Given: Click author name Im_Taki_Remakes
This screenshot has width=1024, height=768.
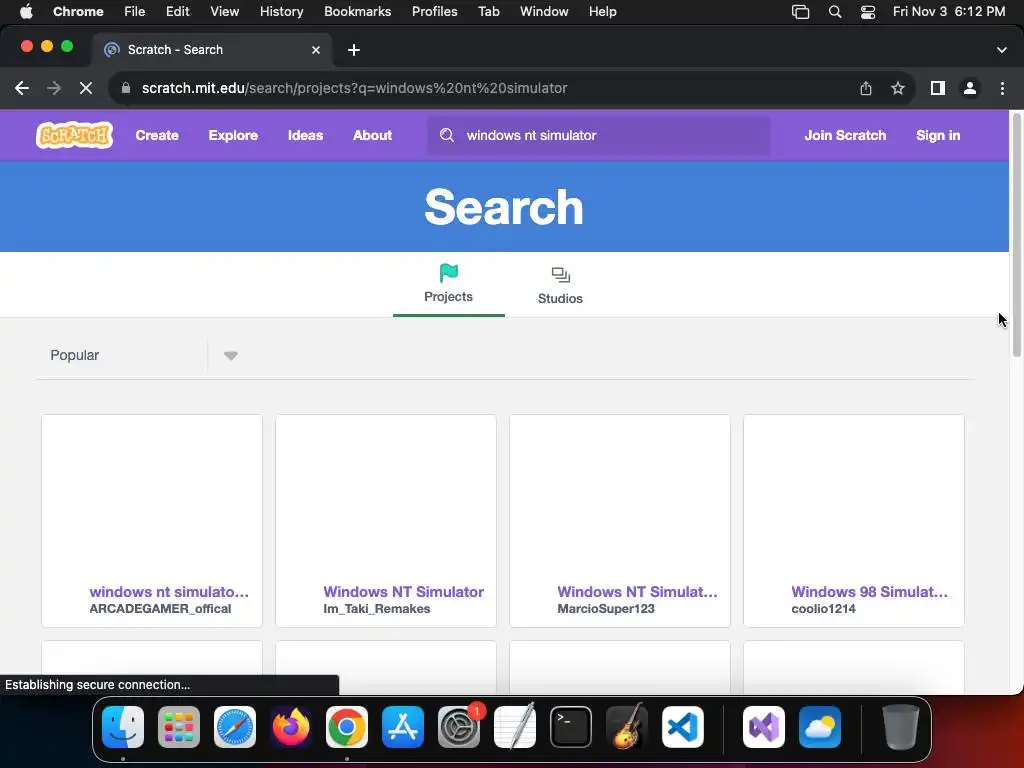Looking at the screenshot, I should [377, 609].
